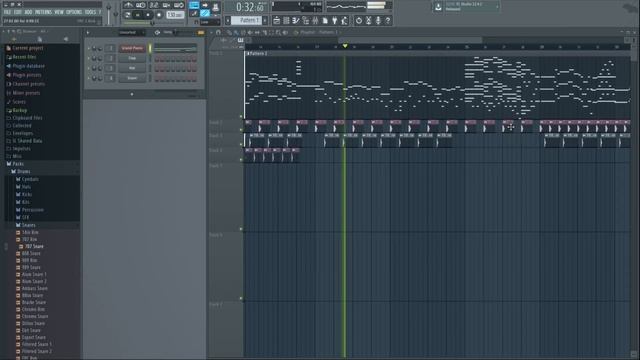Screen dimensions: 640x360
Task: Select the playlist Zoom tool
Action: click(278, 32)
